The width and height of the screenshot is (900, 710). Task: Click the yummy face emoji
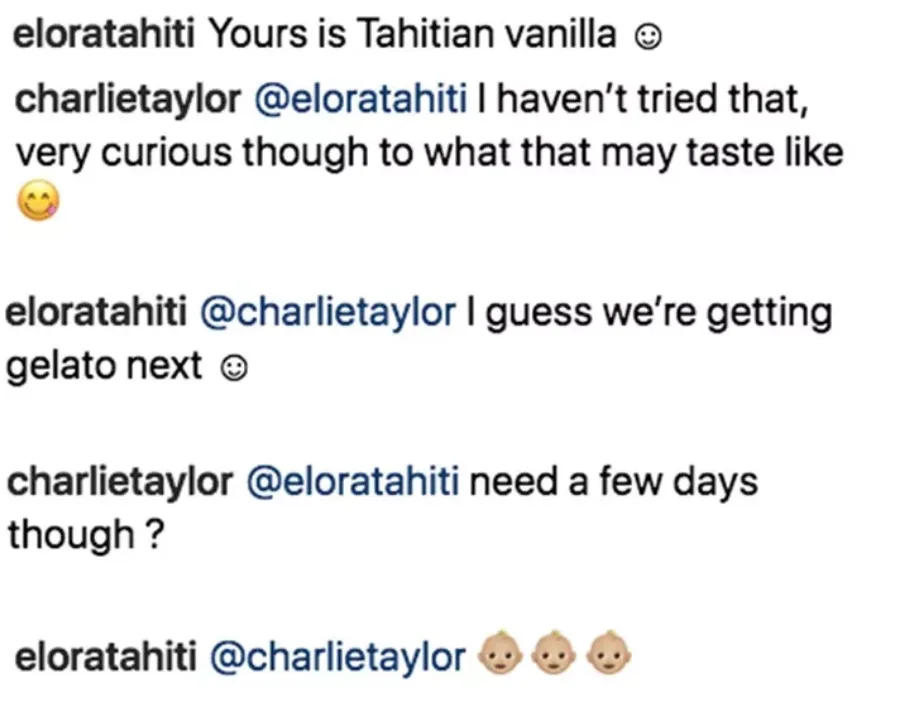click(38, 200)
